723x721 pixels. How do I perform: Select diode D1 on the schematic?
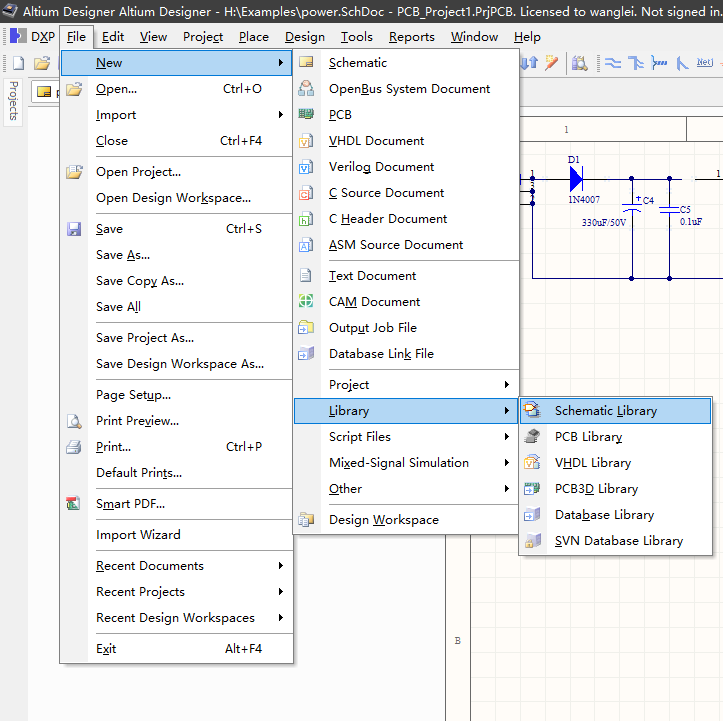point(576,180)
